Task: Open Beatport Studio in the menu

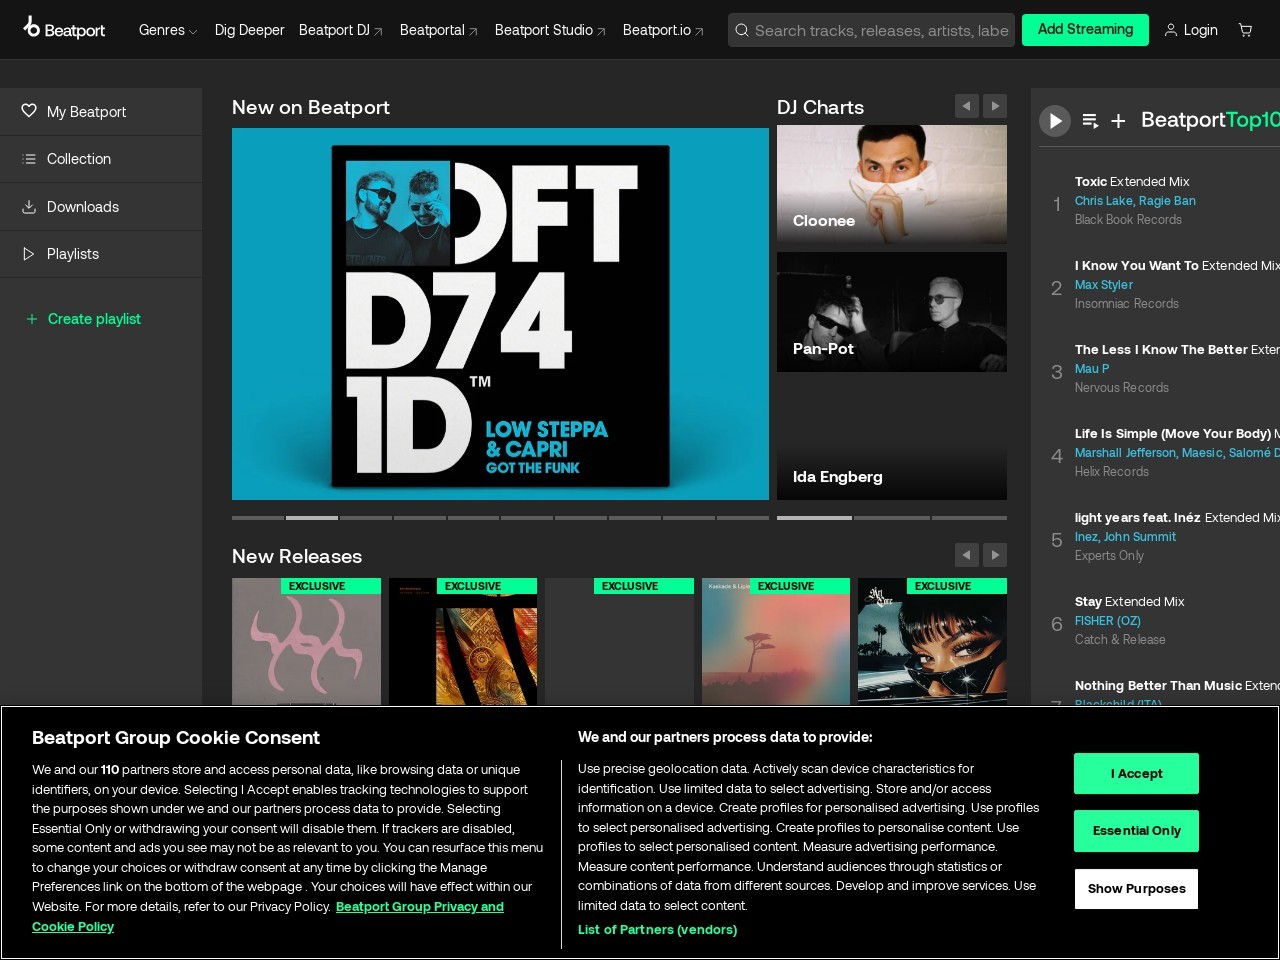Action: (x=551, y=30)
